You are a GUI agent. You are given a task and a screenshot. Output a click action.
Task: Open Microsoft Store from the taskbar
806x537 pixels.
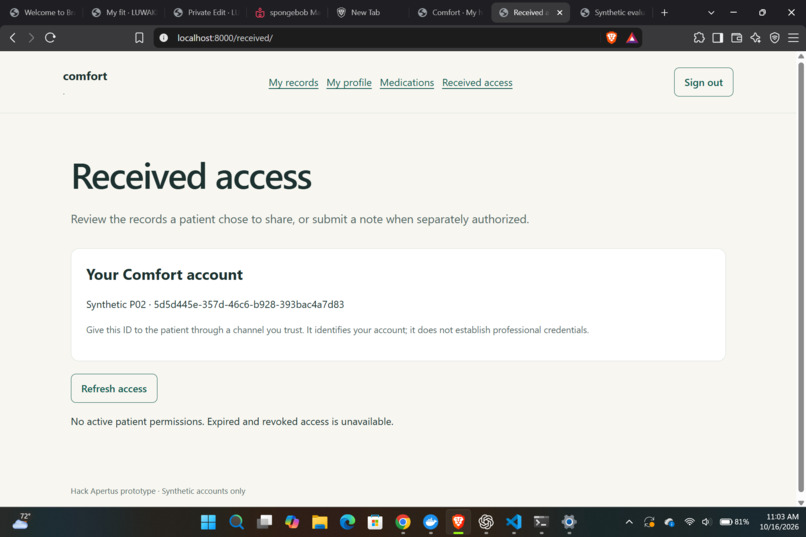tap(375, 522)
